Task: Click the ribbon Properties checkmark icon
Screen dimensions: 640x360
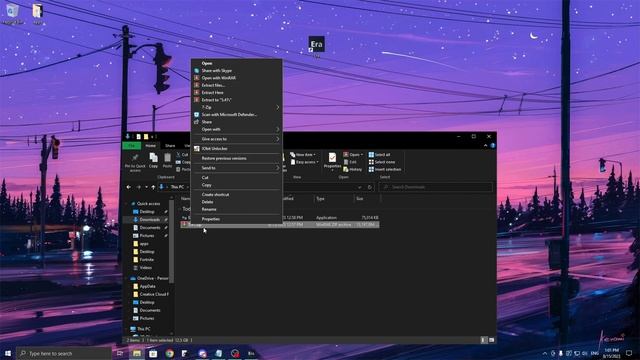Action: [x=332, y=158]
